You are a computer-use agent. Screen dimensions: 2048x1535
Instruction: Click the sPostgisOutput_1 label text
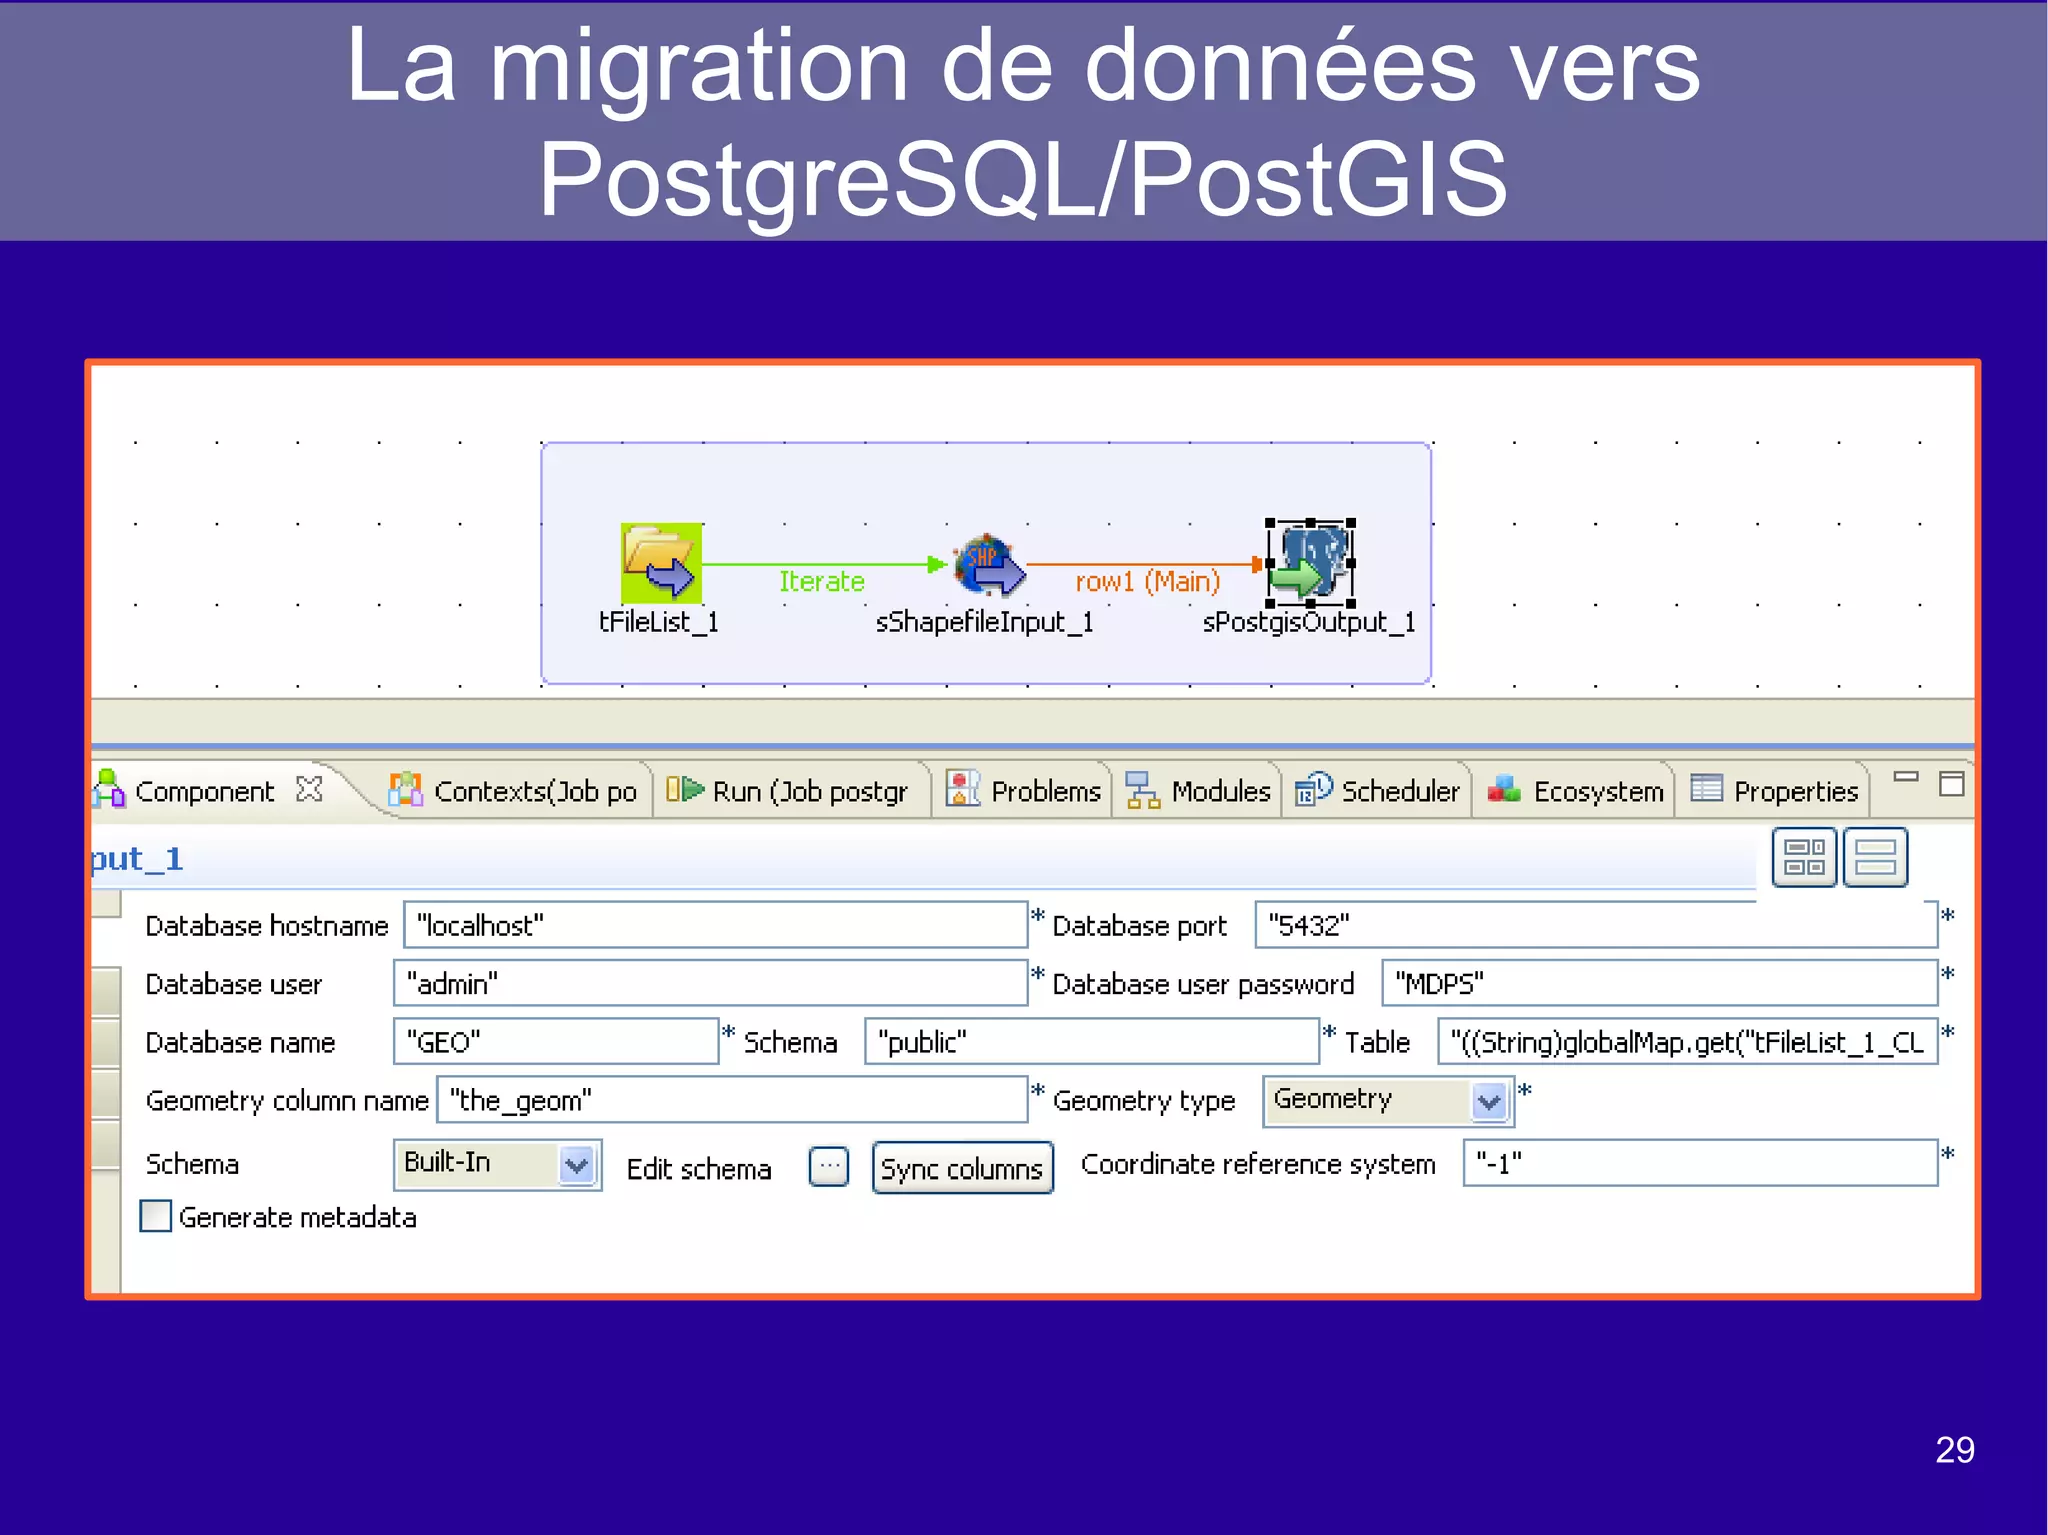1309,622
